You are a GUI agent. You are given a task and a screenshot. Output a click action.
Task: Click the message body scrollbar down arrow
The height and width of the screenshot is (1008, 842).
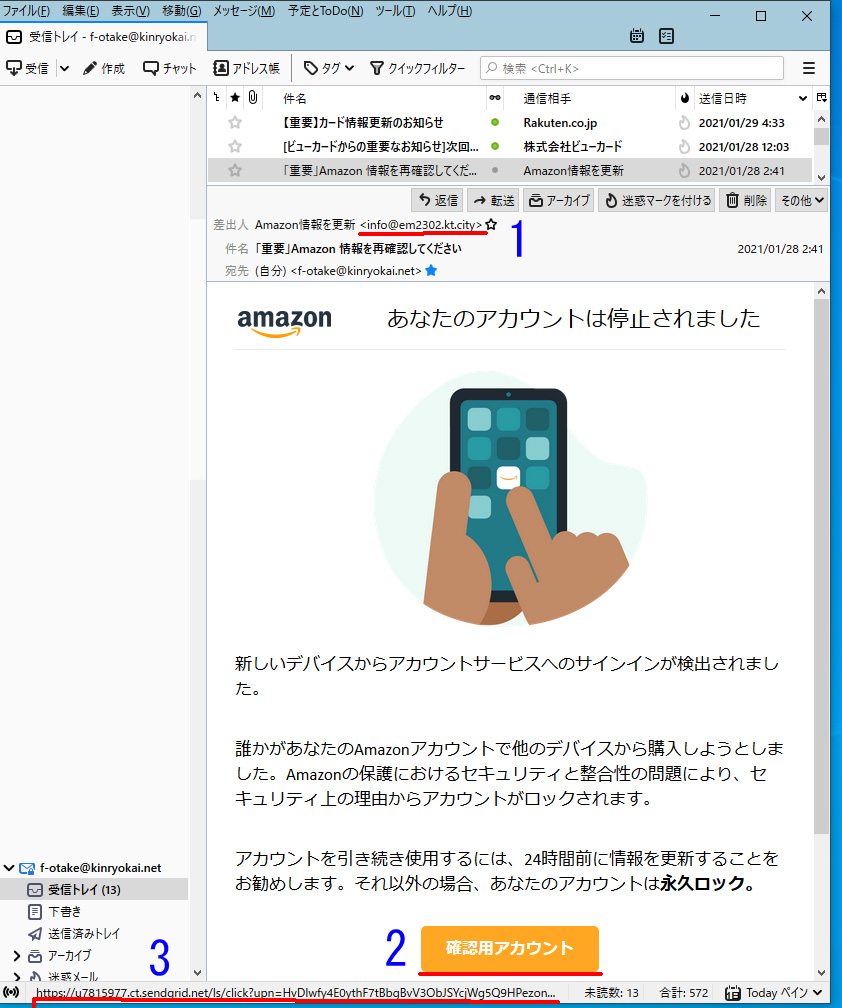(x=821, y=973)
